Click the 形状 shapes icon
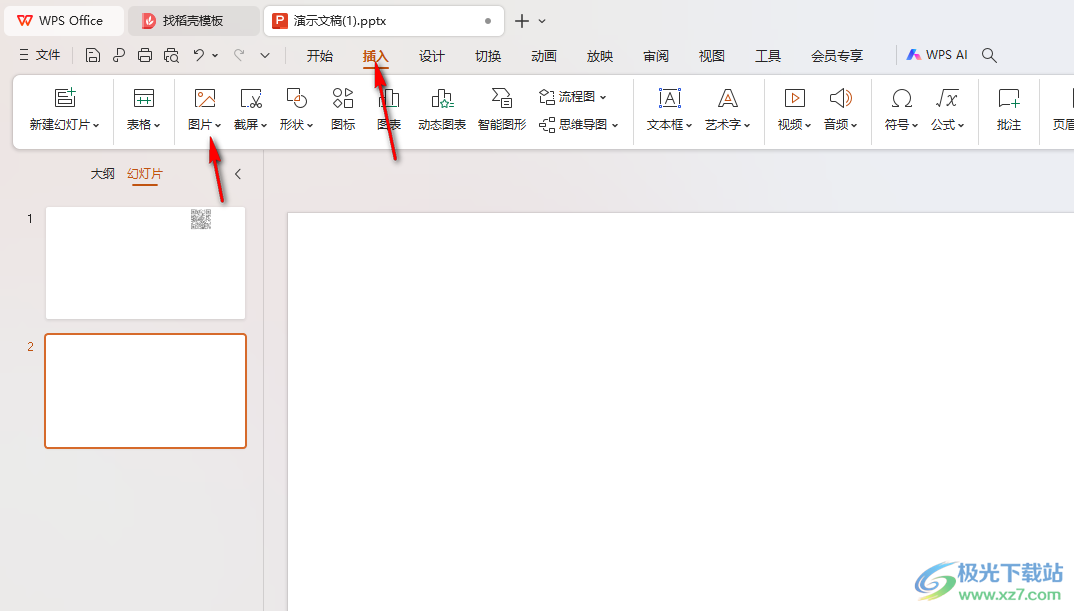Screen dimensions: 1074x611 click(x=297, y=98)
